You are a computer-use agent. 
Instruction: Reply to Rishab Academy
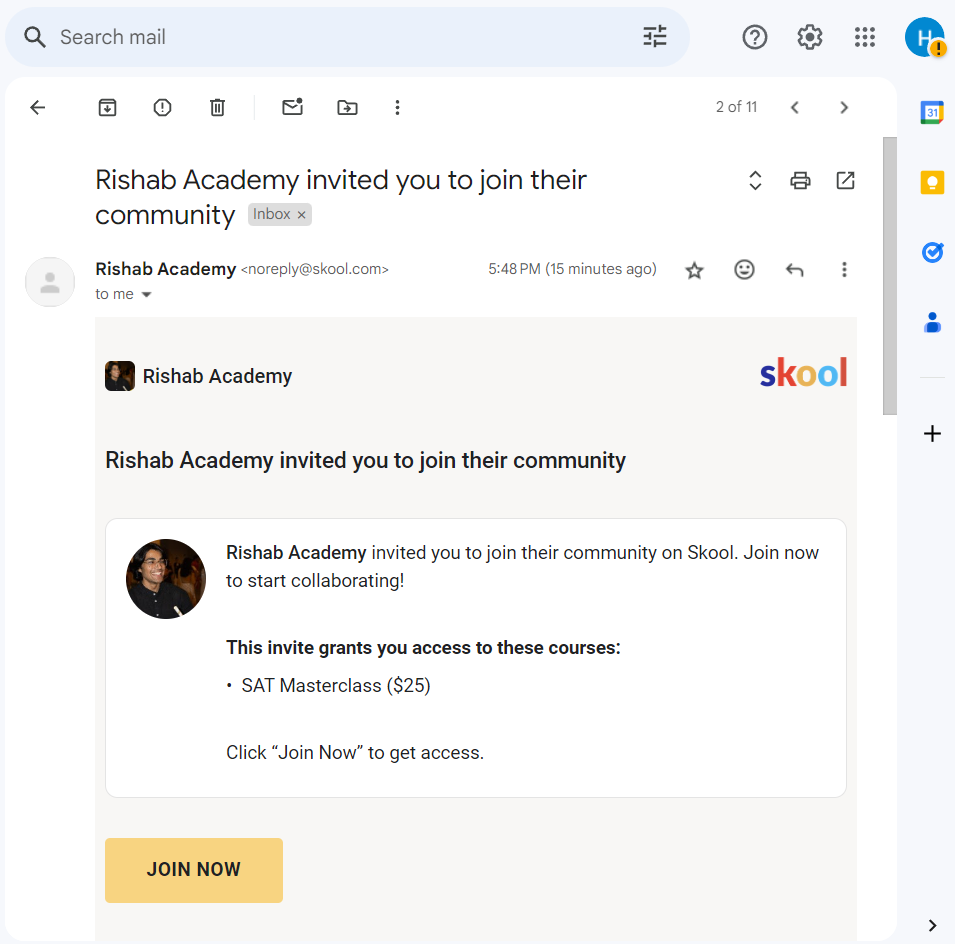click(x=794, y=269)
